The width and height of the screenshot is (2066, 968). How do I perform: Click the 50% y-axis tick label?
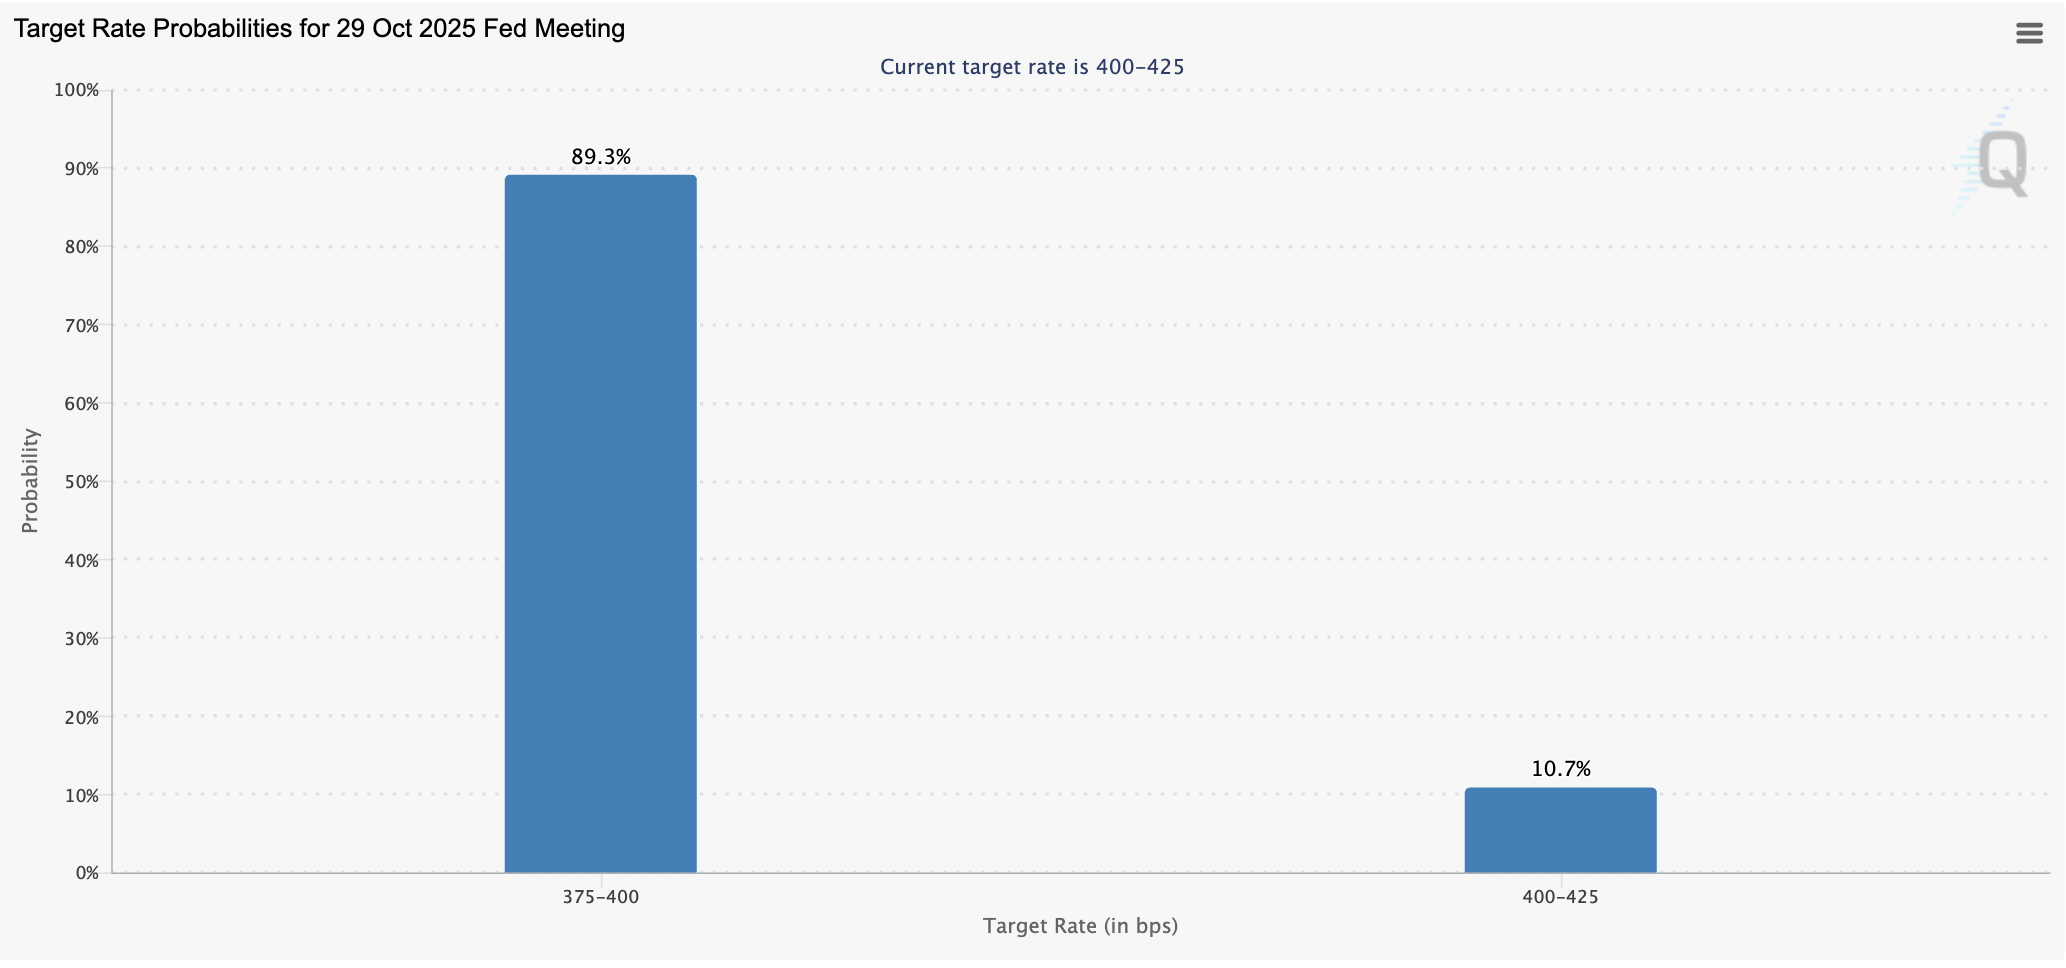pyautogui.click(x=80, y=482)
